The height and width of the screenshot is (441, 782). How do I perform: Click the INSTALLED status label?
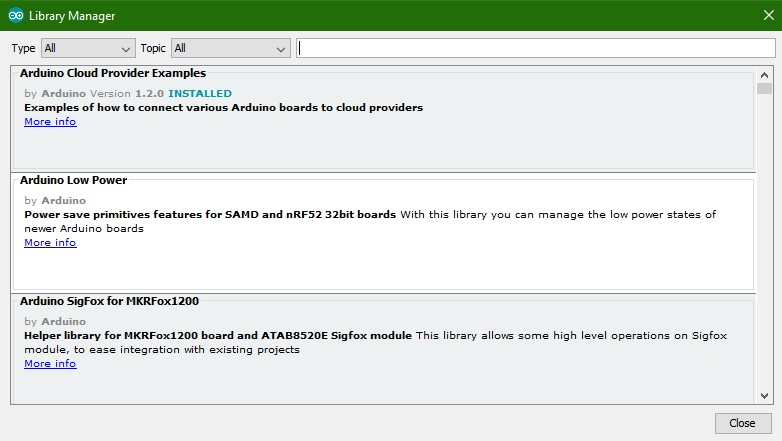click(x=200, y=93)
